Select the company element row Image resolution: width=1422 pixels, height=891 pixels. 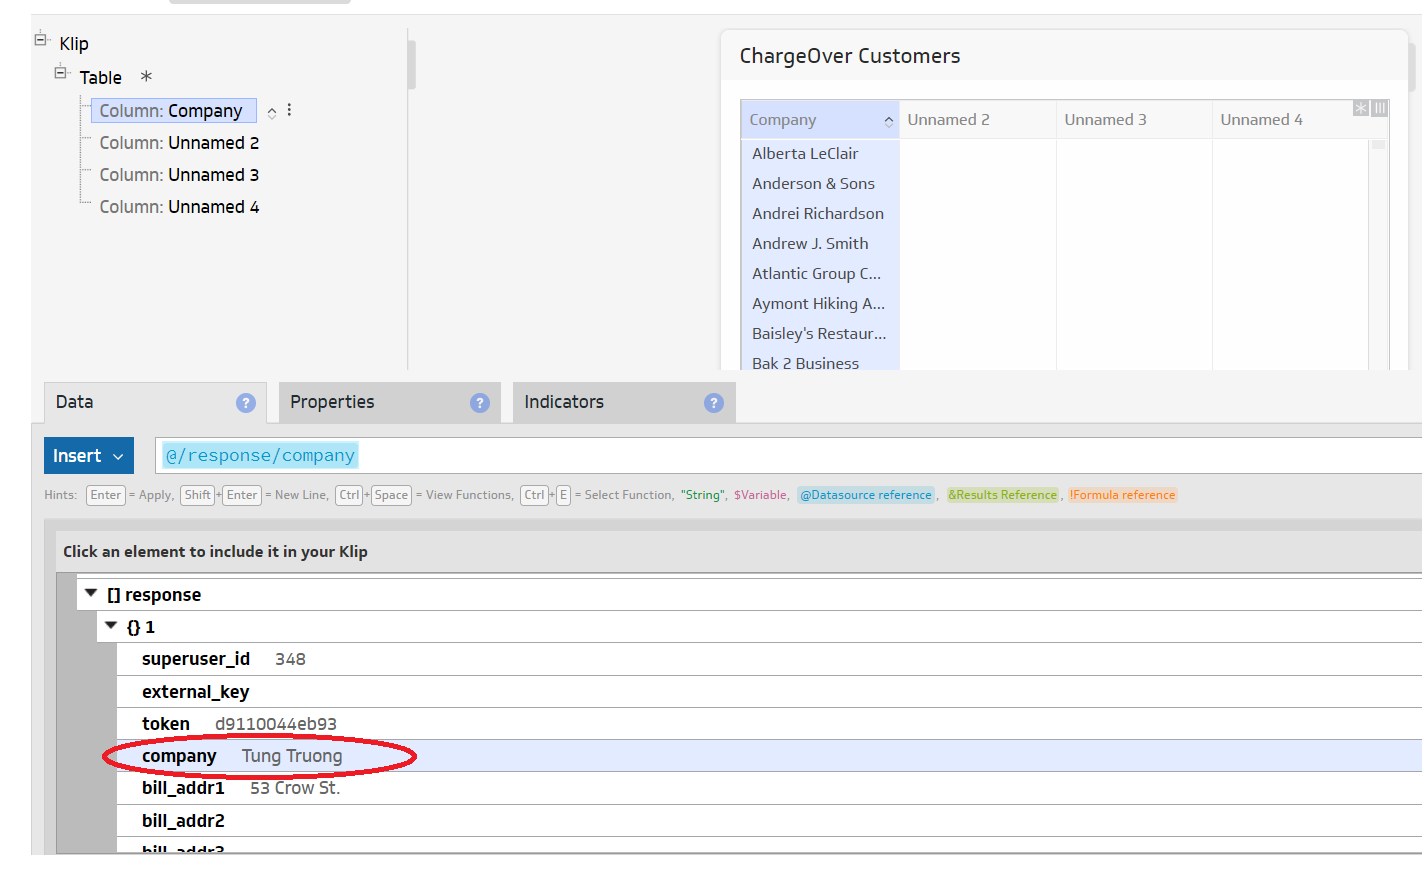click(769, 756)
